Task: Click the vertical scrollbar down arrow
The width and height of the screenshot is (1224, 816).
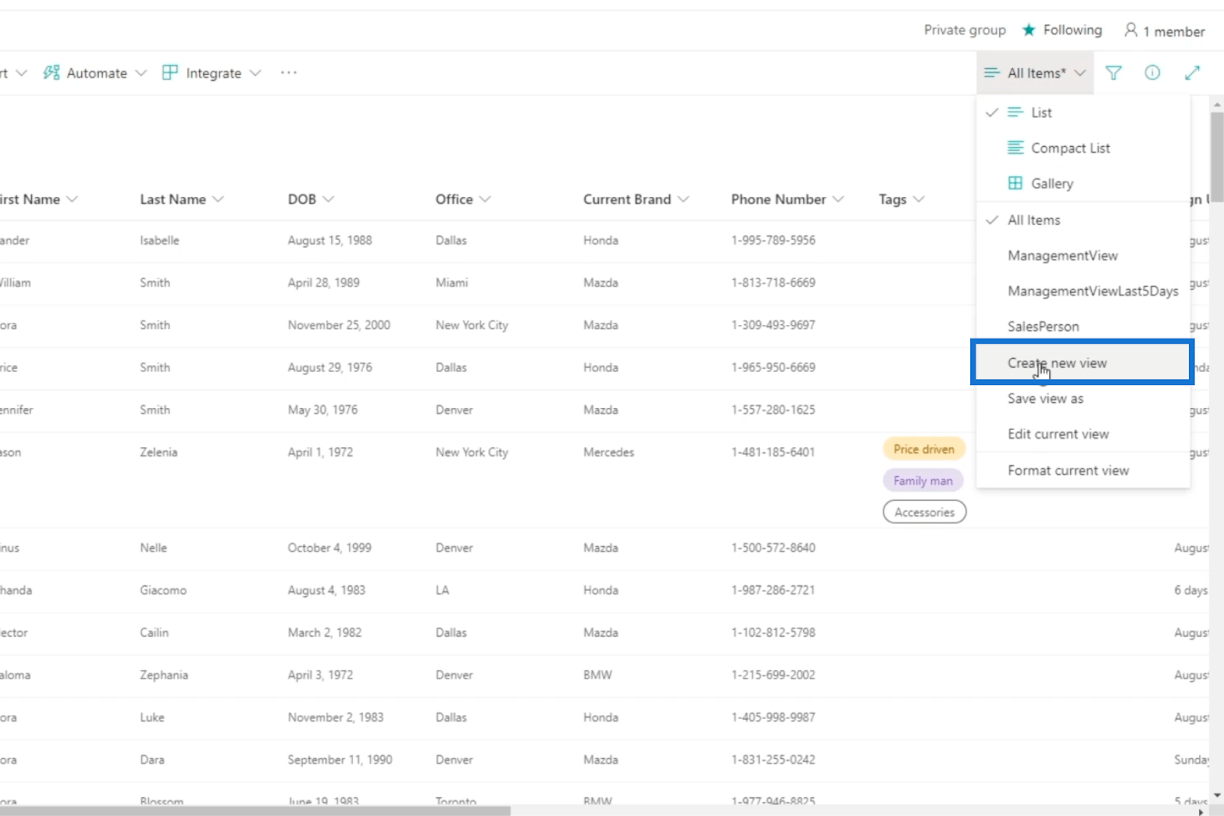Action: tap(1216, 795)
